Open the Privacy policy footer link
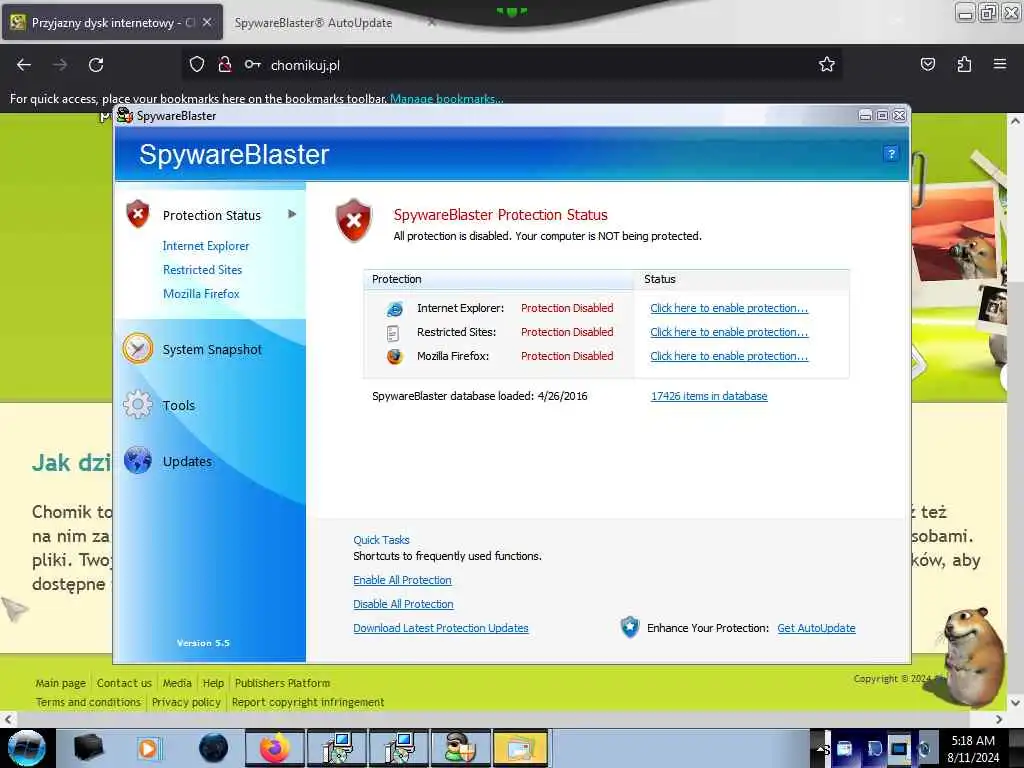Viewport: 1024px width, 768px height. click(186, 702)
